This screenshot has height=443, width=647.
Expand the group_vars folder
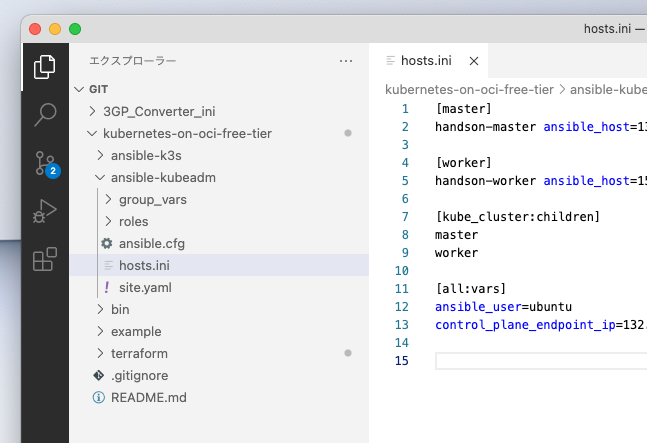coord(109,199)
